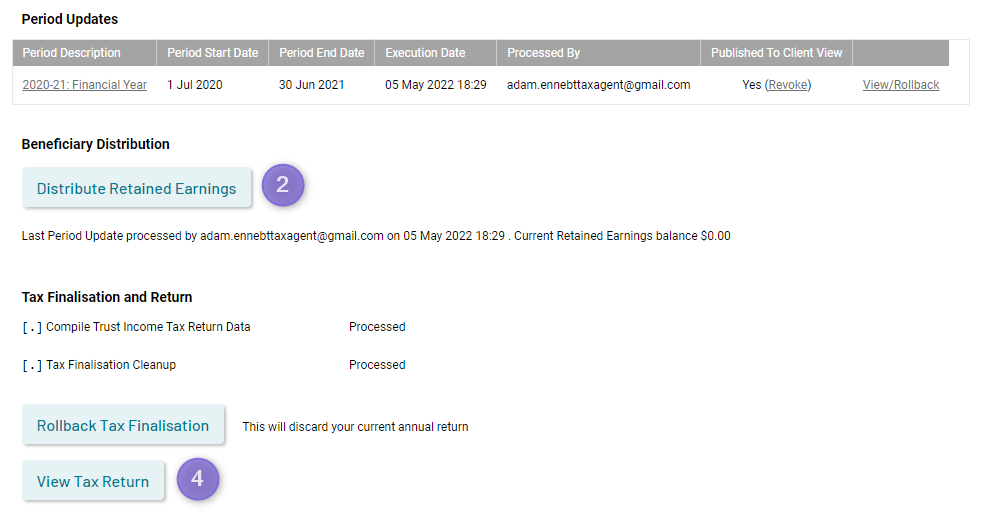Click the 1 Jul 2020 start date cell

coord(195,85)
